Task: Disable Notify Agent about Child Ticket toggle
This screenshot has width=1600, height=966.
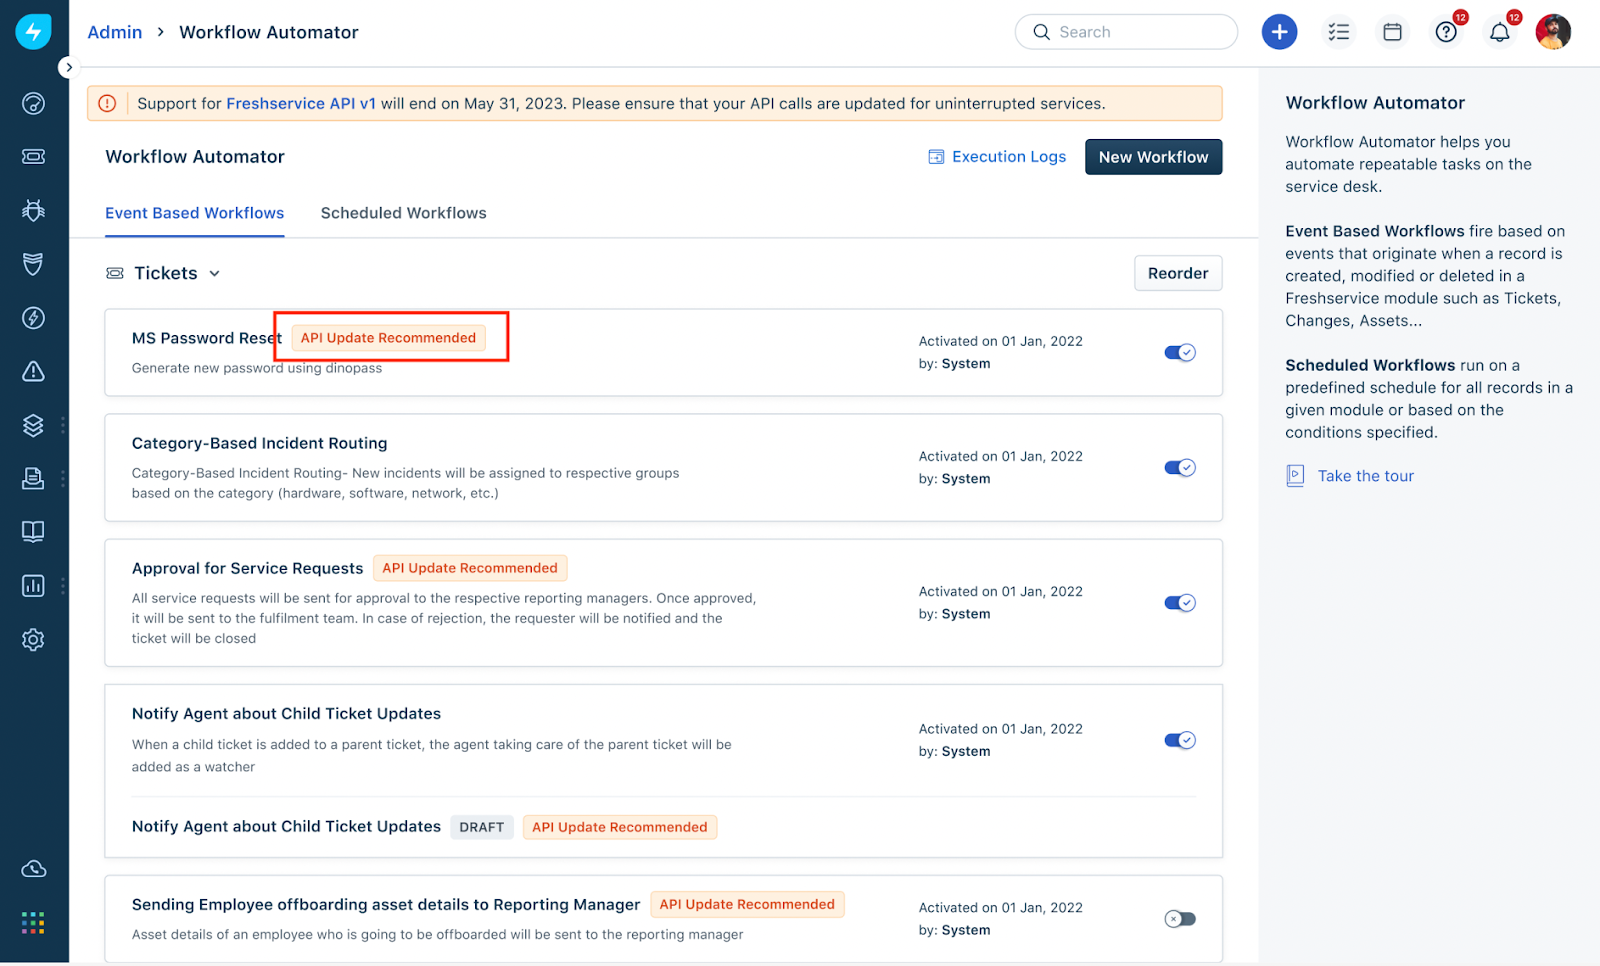Action: pos(1180,740)
